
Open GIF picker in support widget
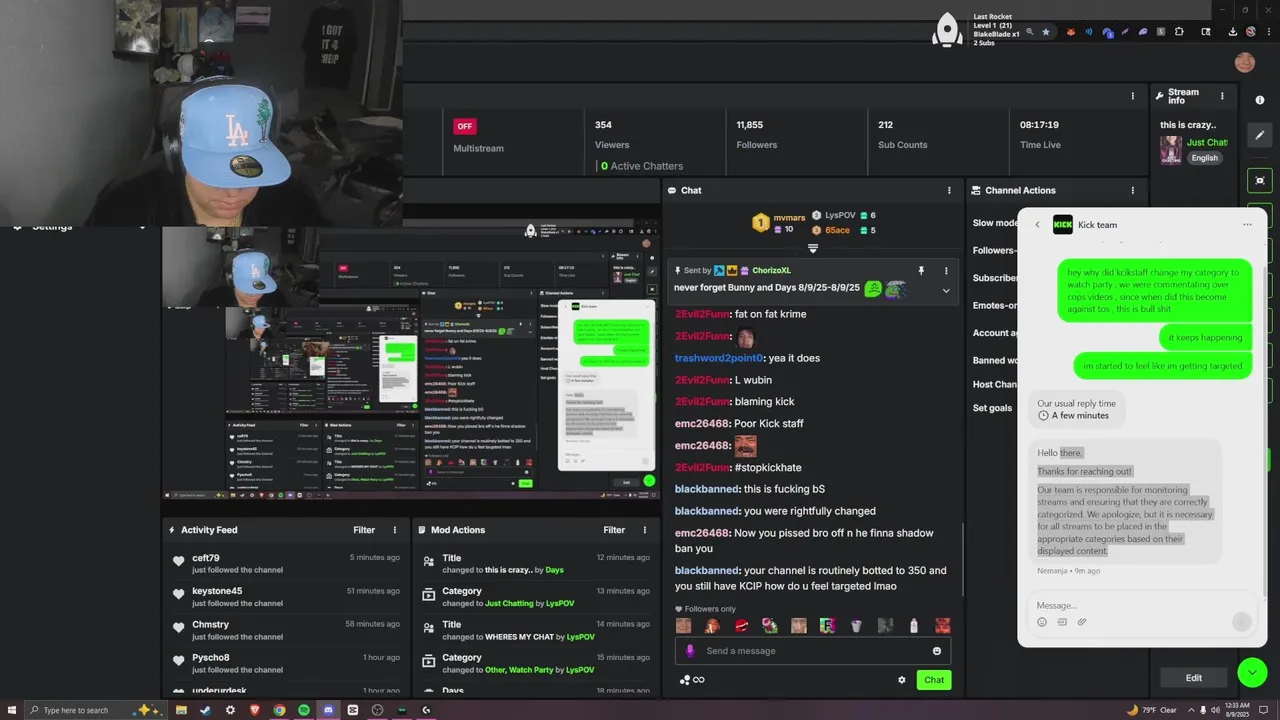coord(1062,622)
